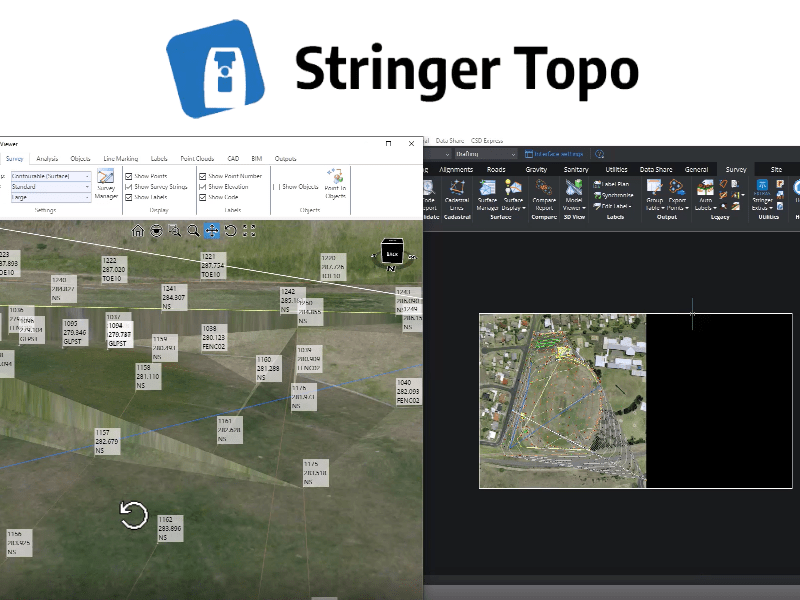Click point label 1162 in the 3D viewer
Screen dimensions: 800x600
170,529
